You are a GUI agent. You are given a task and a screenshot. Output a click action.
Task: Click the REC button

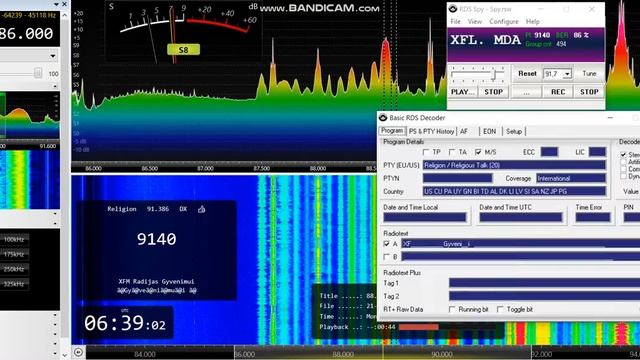[558, 92]
